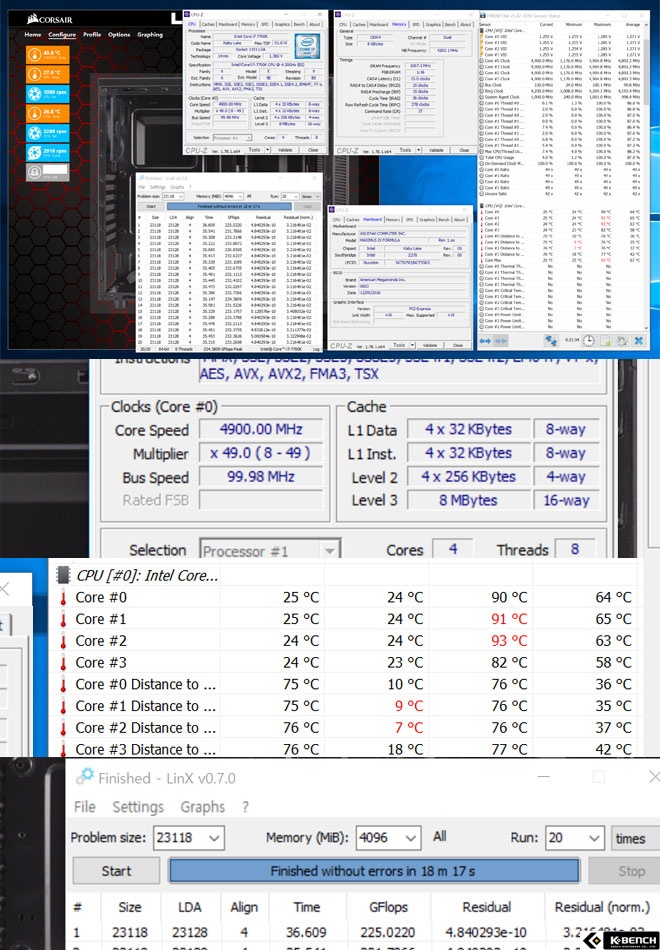This screenshot has width=660, height=950.
Task: Switch to SPD tab in the CPU-Z Memory window
Action: (416, 24)
